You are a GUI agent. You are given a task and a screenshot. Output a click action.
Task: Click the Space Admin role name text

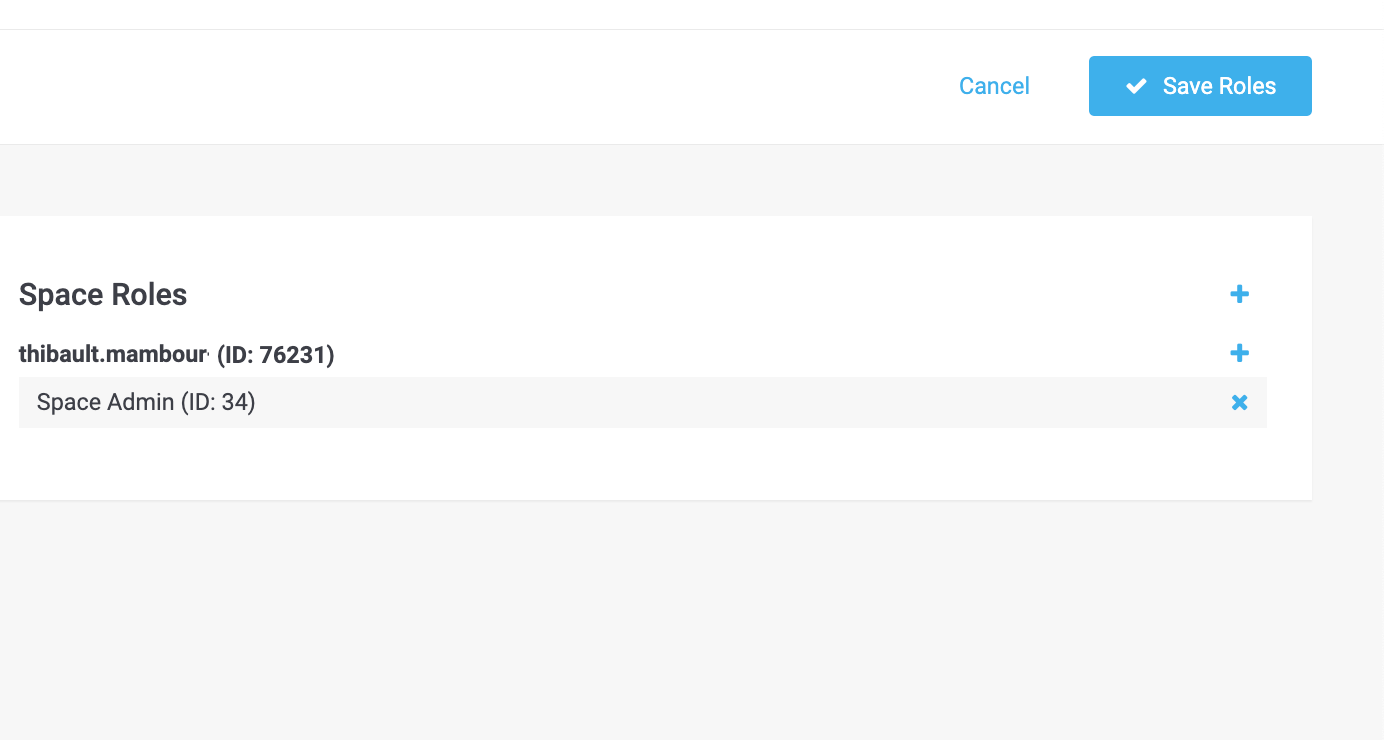[x=105, y=403]
